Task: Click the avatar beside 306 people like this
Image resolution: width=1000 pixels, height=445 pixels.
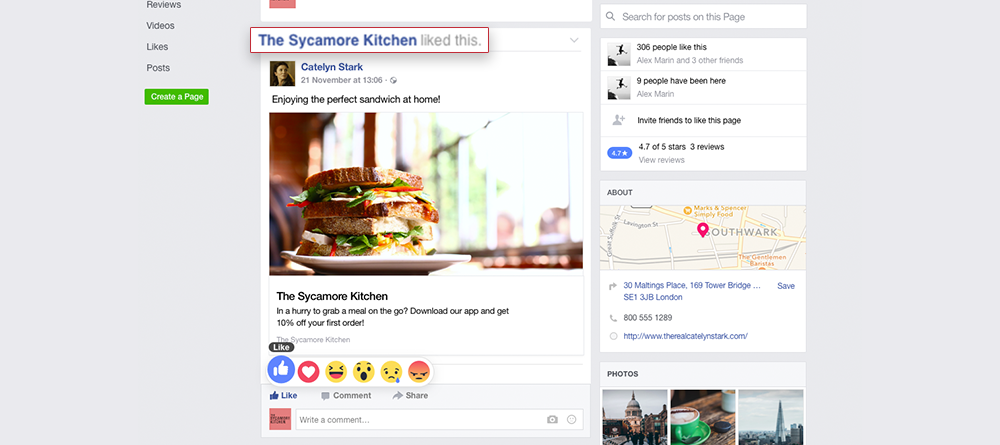Action: tap(619, 54)
